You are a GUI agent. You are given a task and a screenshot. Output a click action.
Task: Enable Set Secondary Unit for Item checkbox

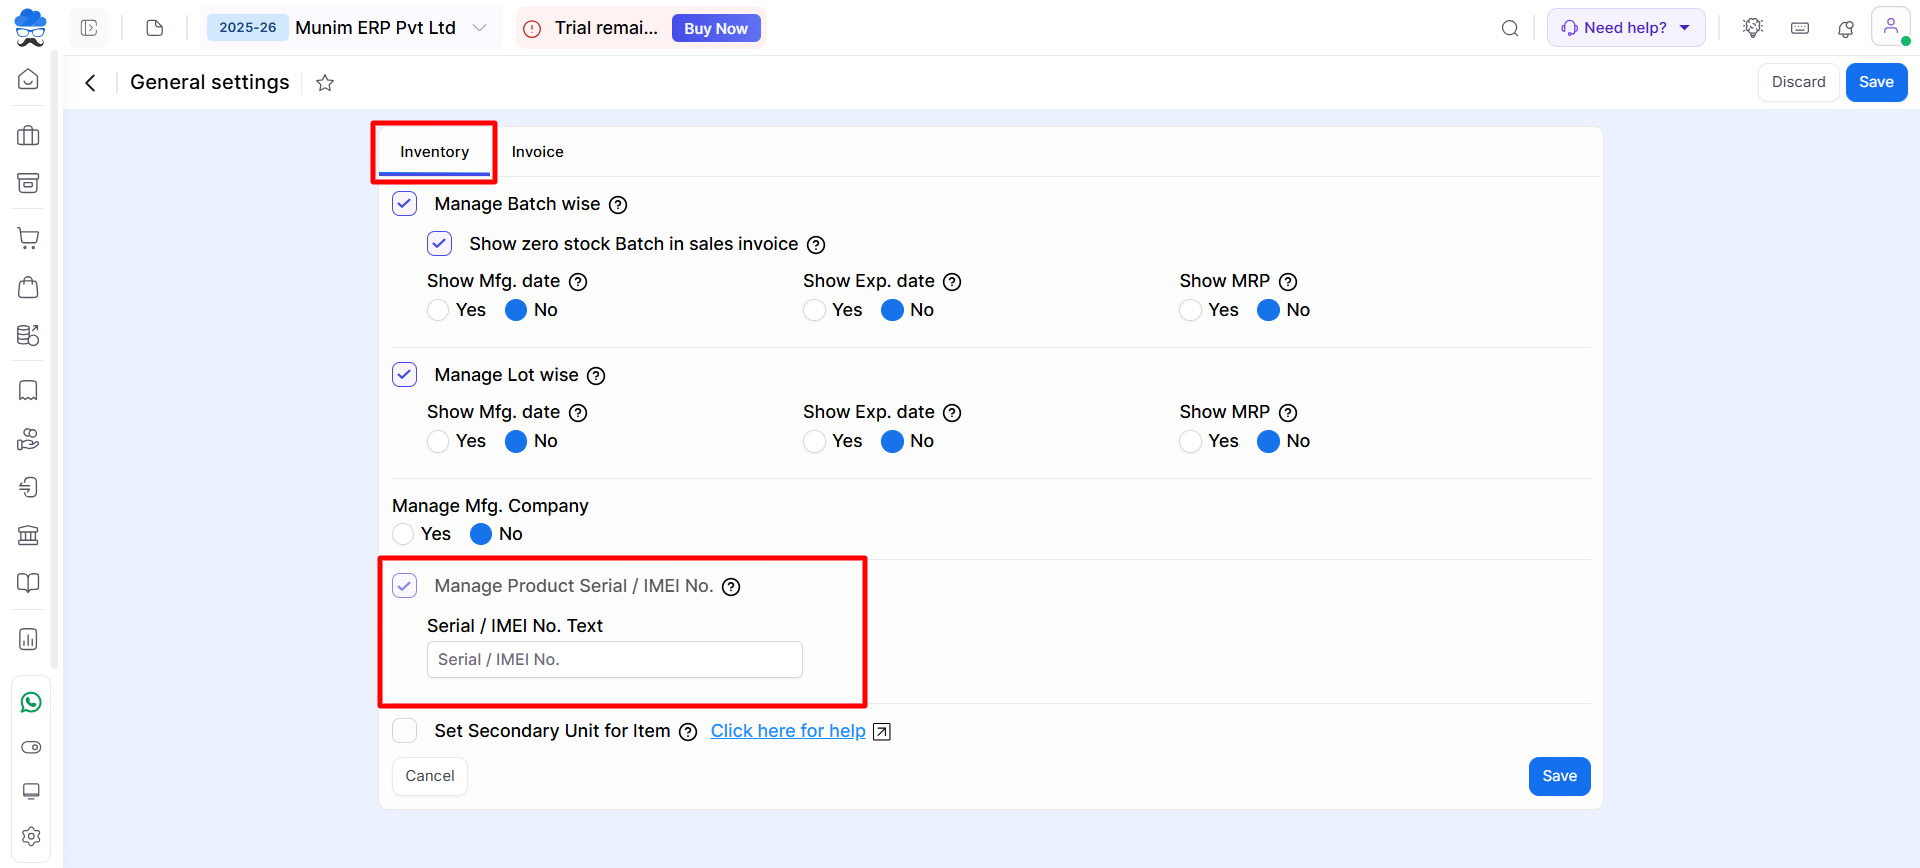coord(405,731)
